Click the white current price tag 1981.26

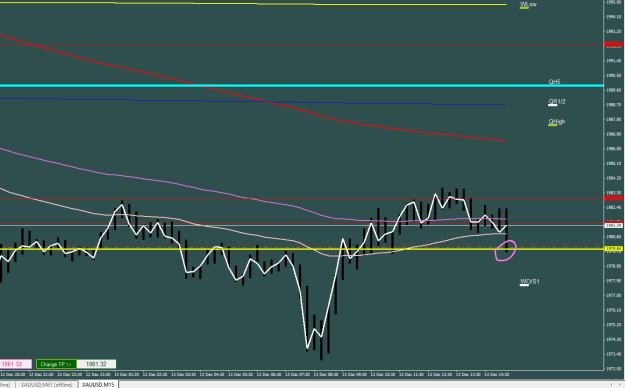pos(613,225)
